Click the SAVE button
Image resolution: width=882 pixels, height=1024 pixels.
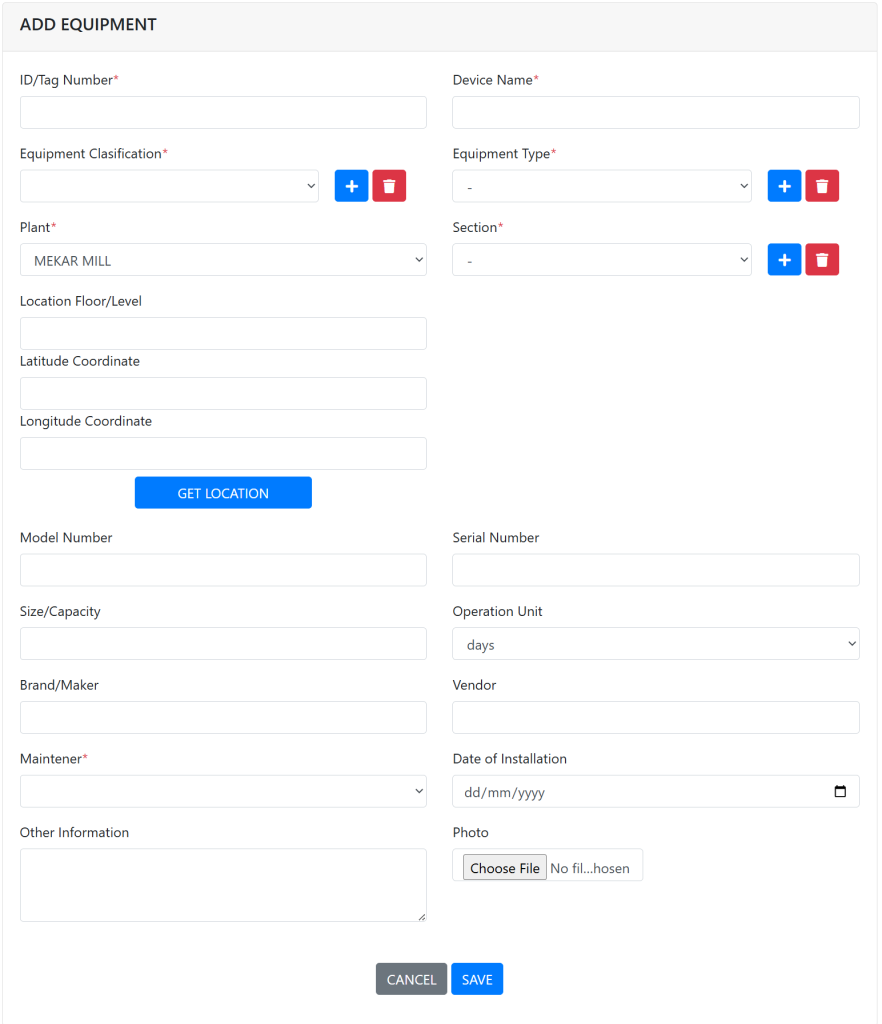(x=477, y=979)
